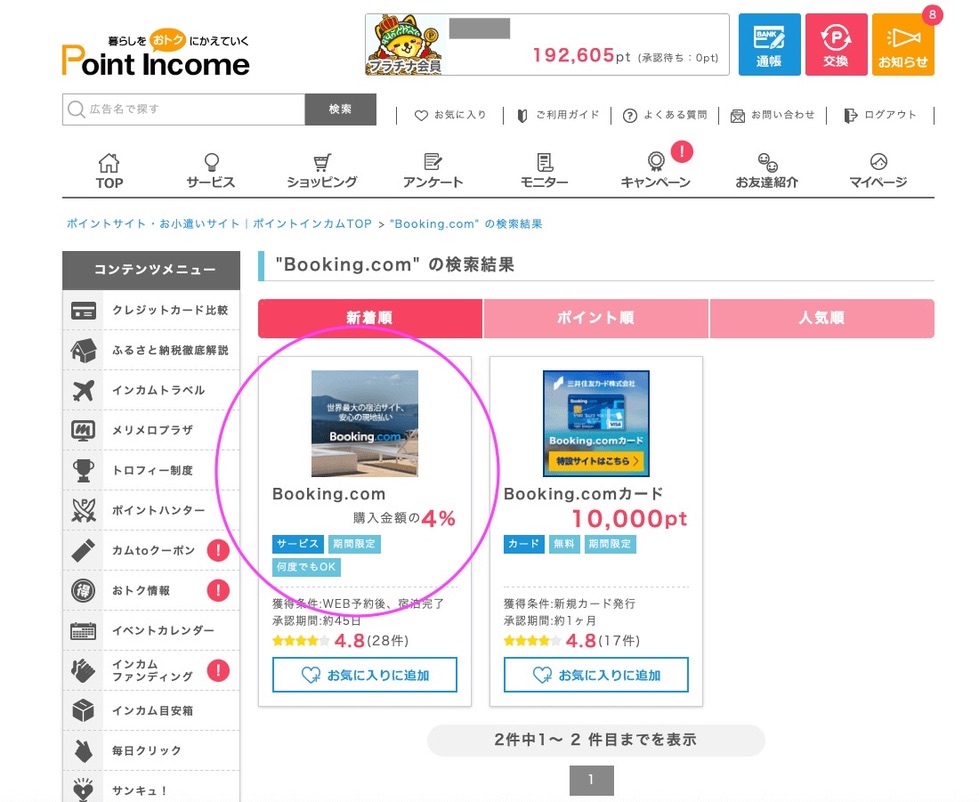Switch to the 人気順 sorting tab
This screenshot has width=979, height=802.
[821, 318]
